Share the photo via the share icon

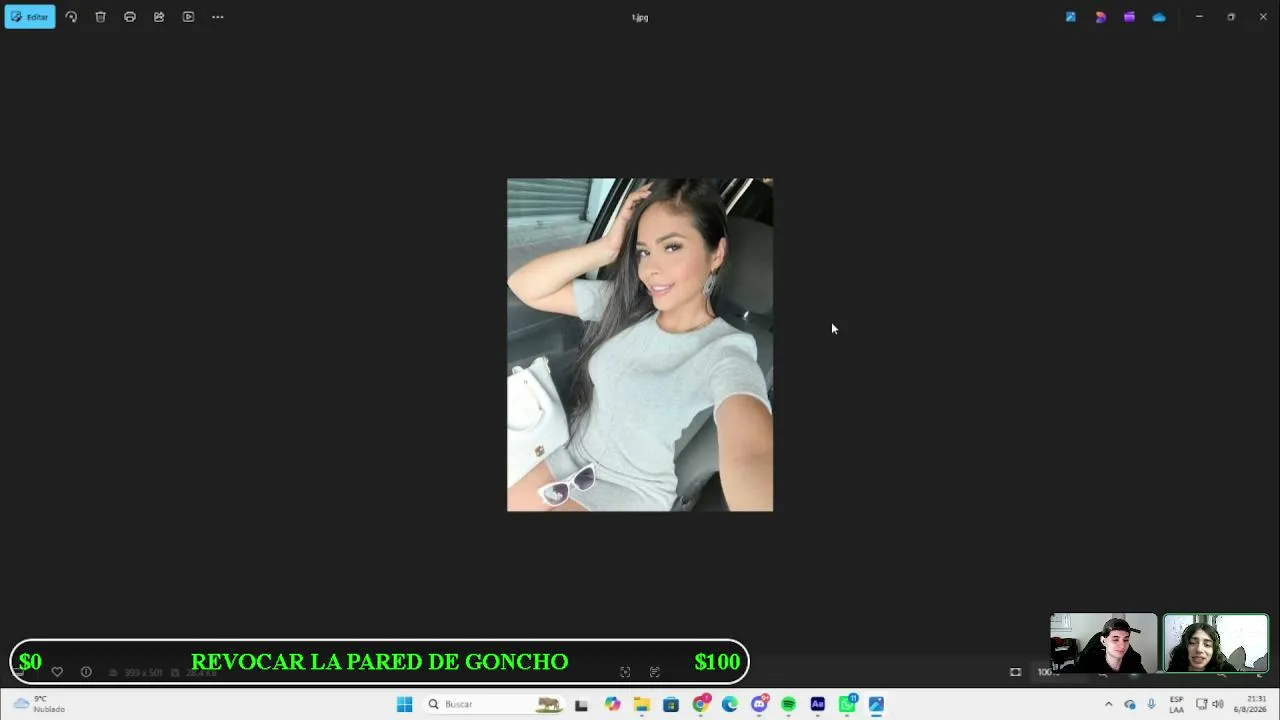pos(159,17)
